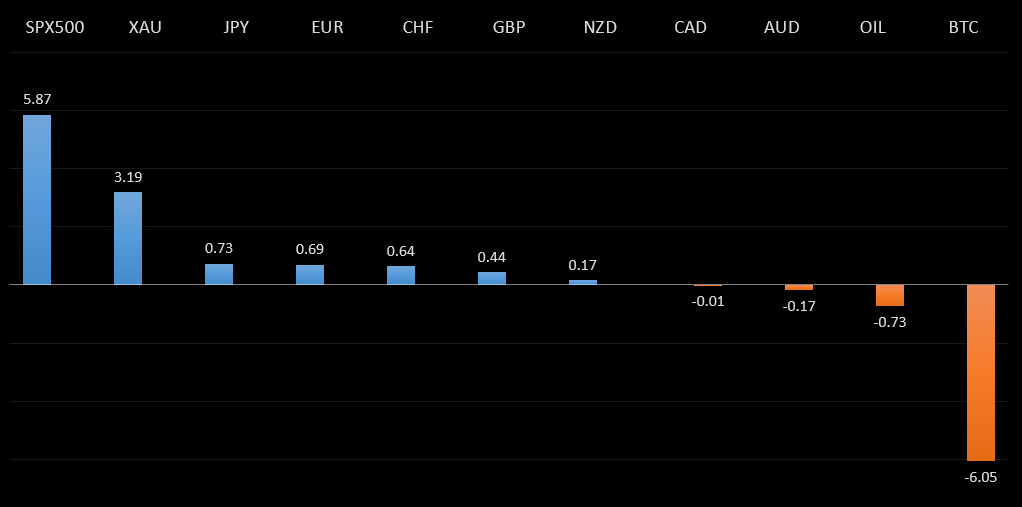Select the CAD header label
This screenshot has height=507, width=1022.
691,28
